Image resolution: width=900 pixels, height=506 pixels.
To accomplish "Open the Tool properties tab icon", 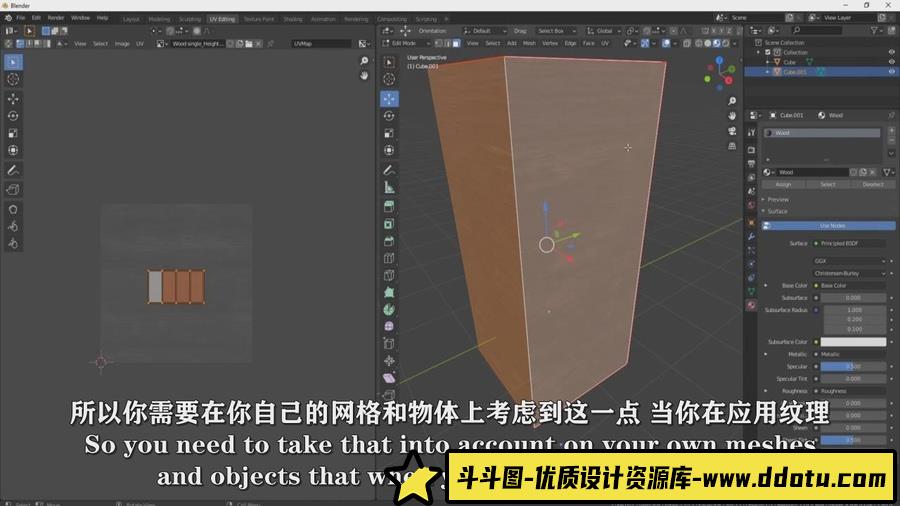I will point(751,133).
